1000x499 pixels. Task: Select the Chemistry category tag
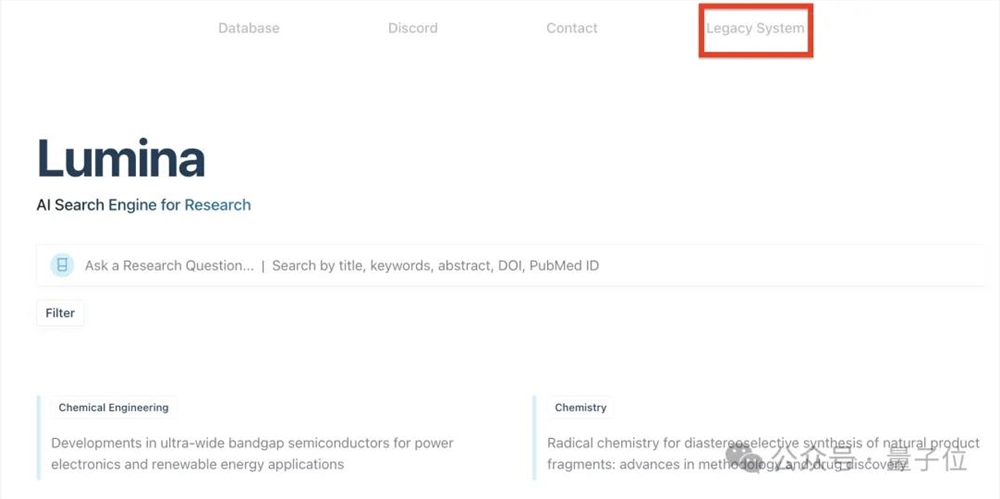[x=580, y=407]
